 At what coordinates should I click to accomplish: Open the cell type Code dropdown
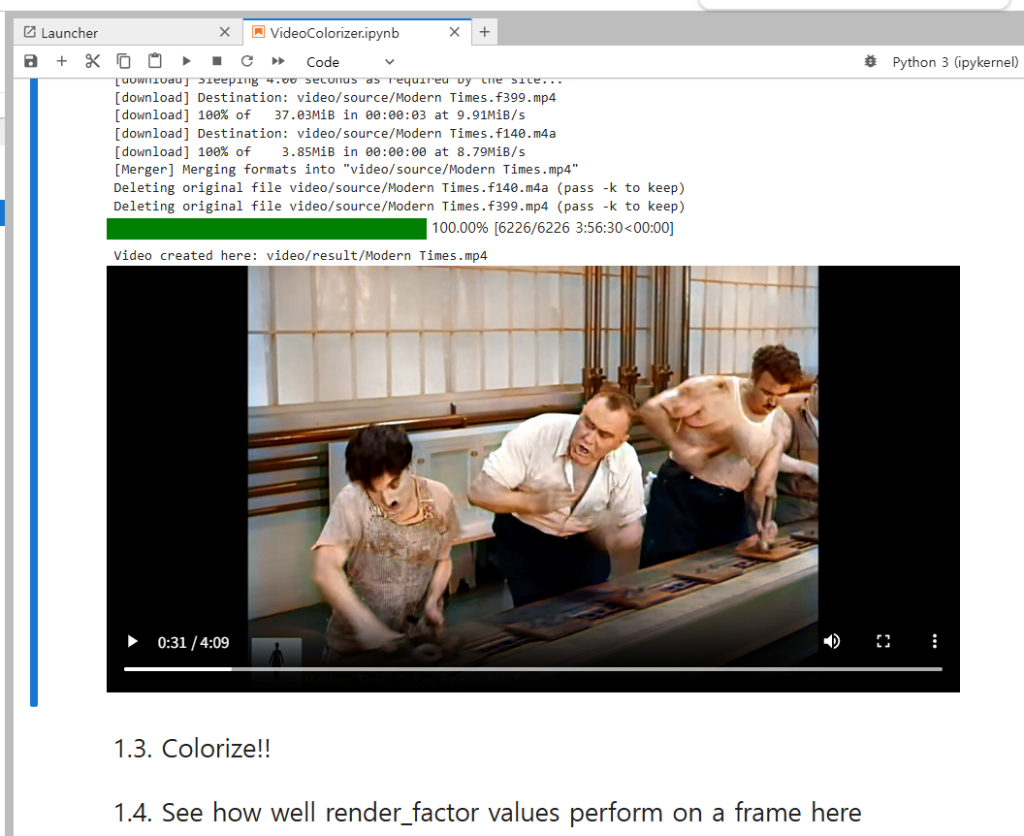(x=350, y=62)
